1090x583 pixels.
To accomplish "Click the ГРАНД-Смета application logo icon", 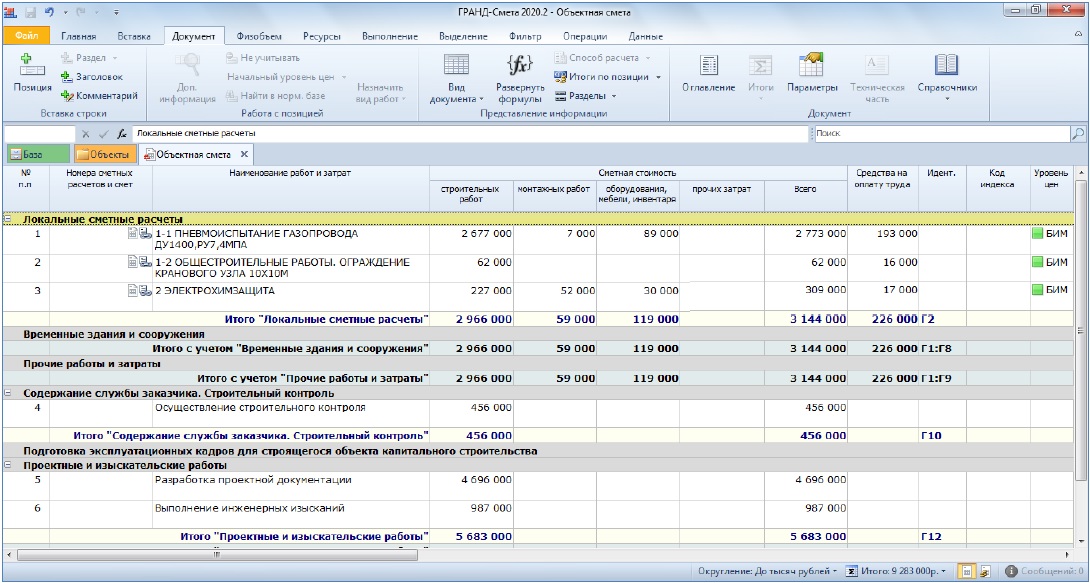I will [10, 13].
